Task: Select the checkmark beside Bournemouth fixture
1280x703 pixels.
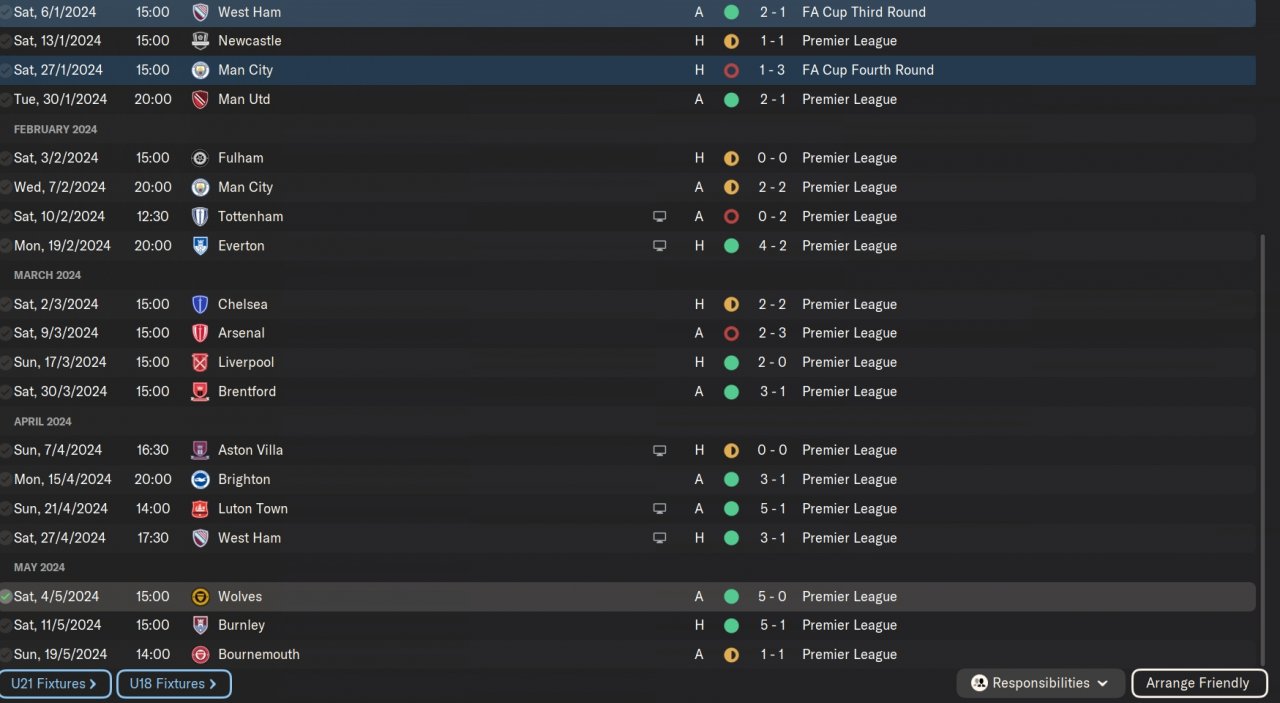Action: point(6,655)
